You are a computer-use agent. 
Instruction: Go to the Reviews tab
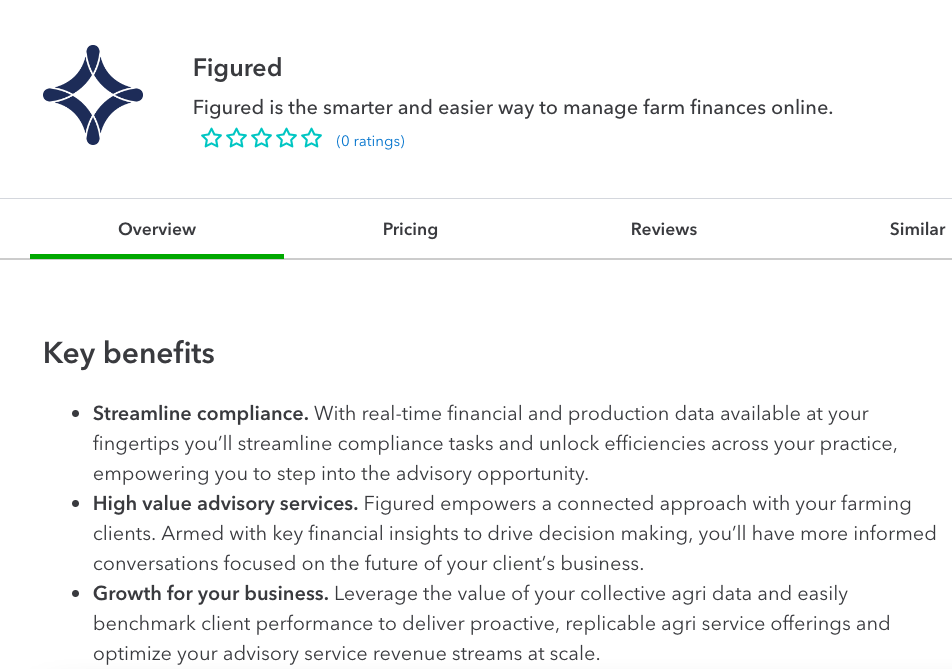pos(664,229)
